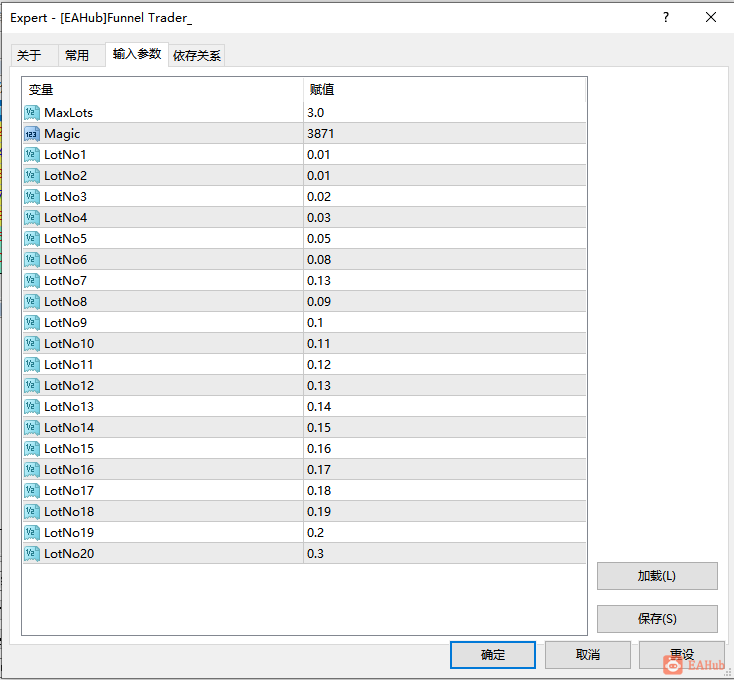This screenshot has height=680, width=734.
Task: Click the LotNo3 row icon
Action: 32,197
